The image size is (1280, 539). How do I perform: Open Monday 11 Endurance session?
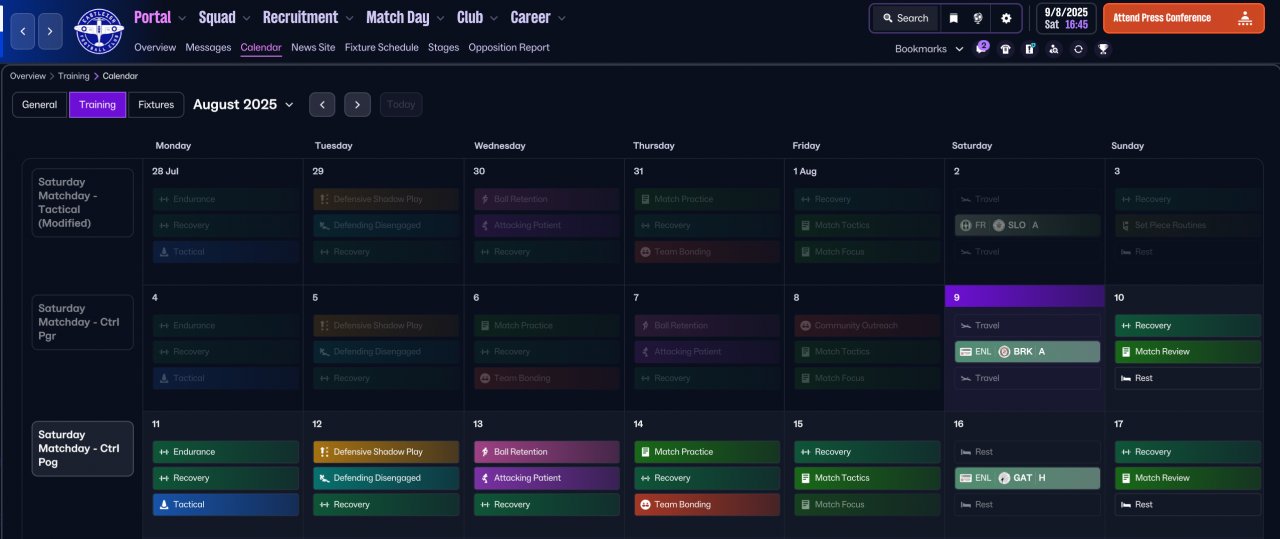coord(226,452)
